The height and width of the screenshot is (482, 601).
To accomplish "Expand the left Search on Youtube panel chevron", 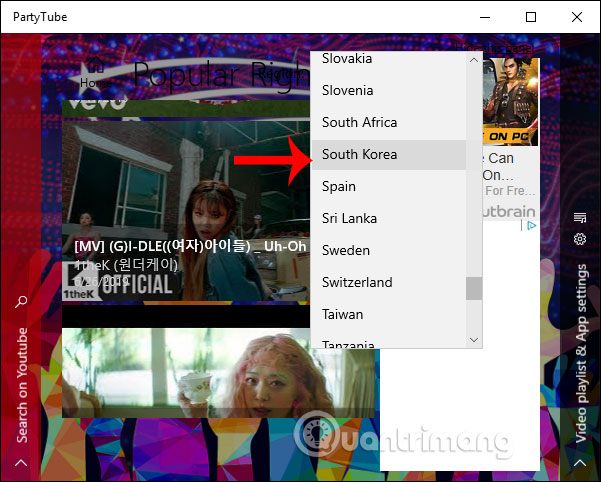I will pos(21,463).
